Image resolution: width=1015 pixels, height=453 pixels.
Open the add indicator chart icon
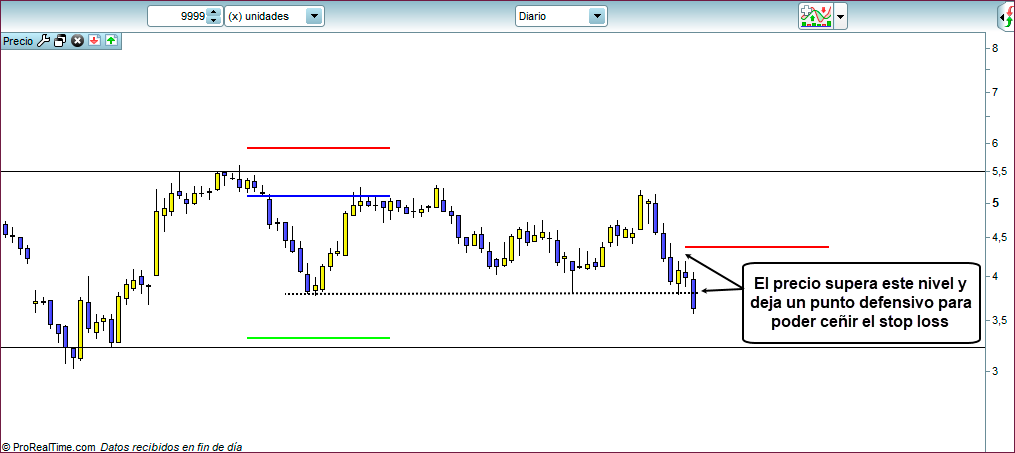tap(815, 16)
